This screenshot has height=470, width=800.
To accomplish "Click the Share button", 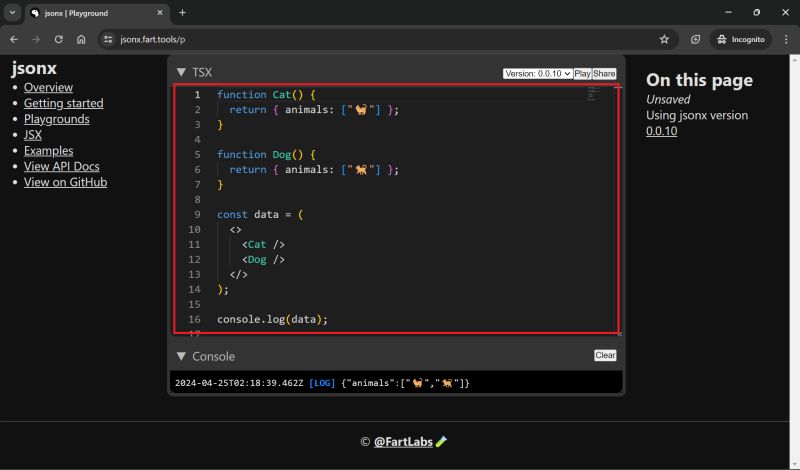I will [604, 73].
